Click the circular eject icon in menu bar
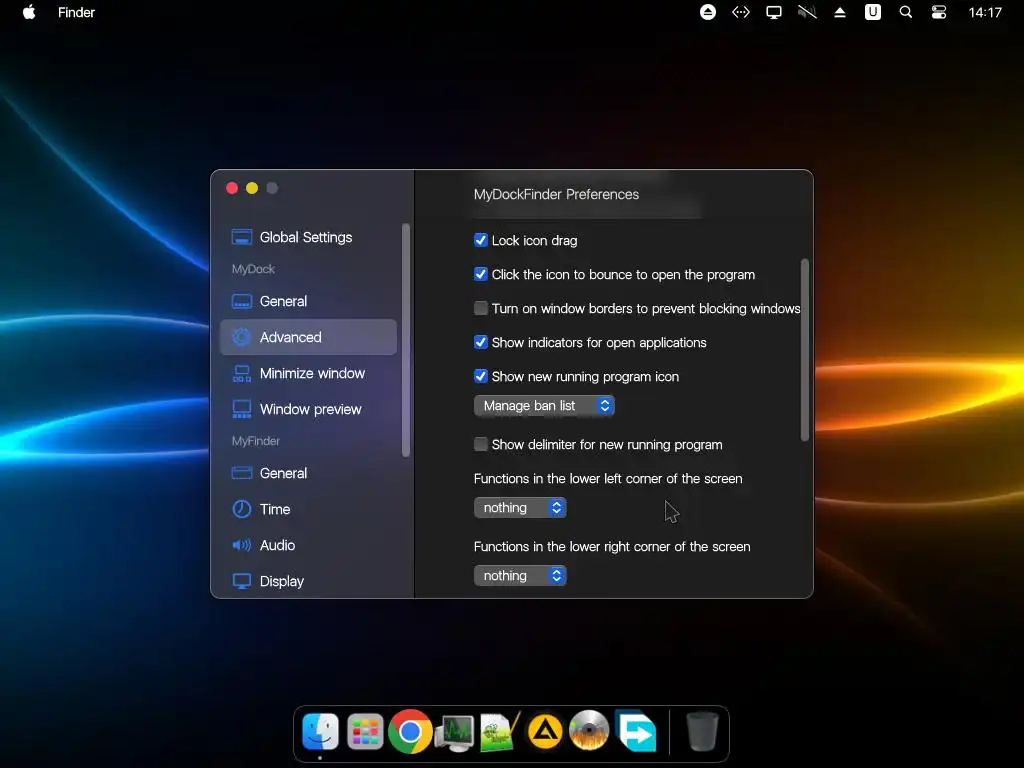 708,12
